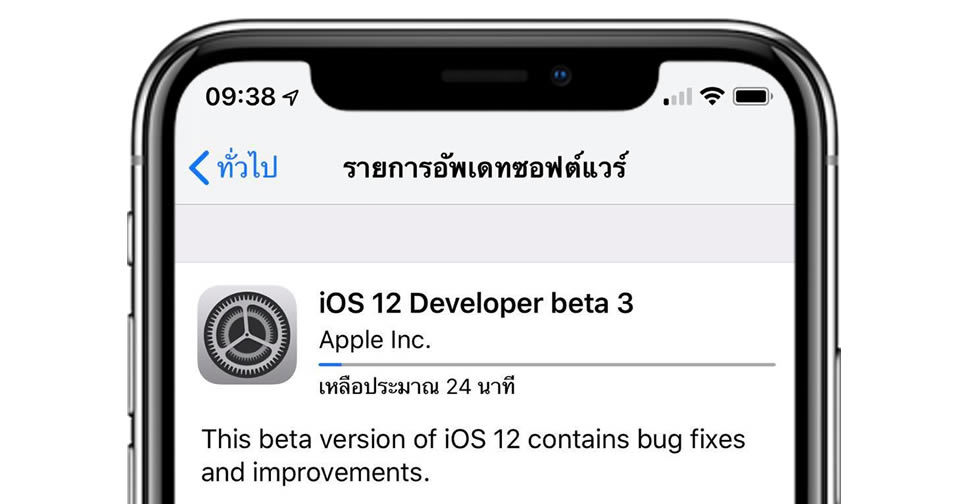Tap the 09:38 clock in status bar

pyautogui.click(x=240, y=97)
